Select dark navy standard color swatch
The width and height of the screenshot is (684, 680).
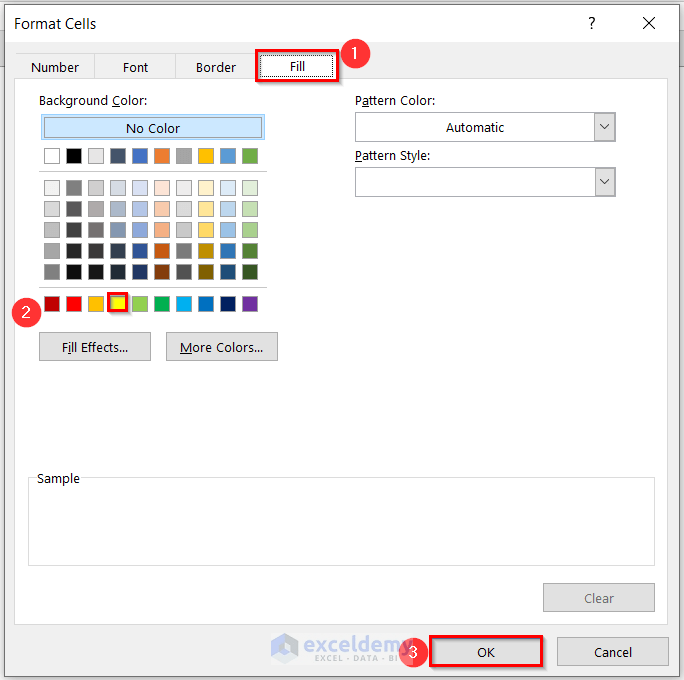coord(228,304)
